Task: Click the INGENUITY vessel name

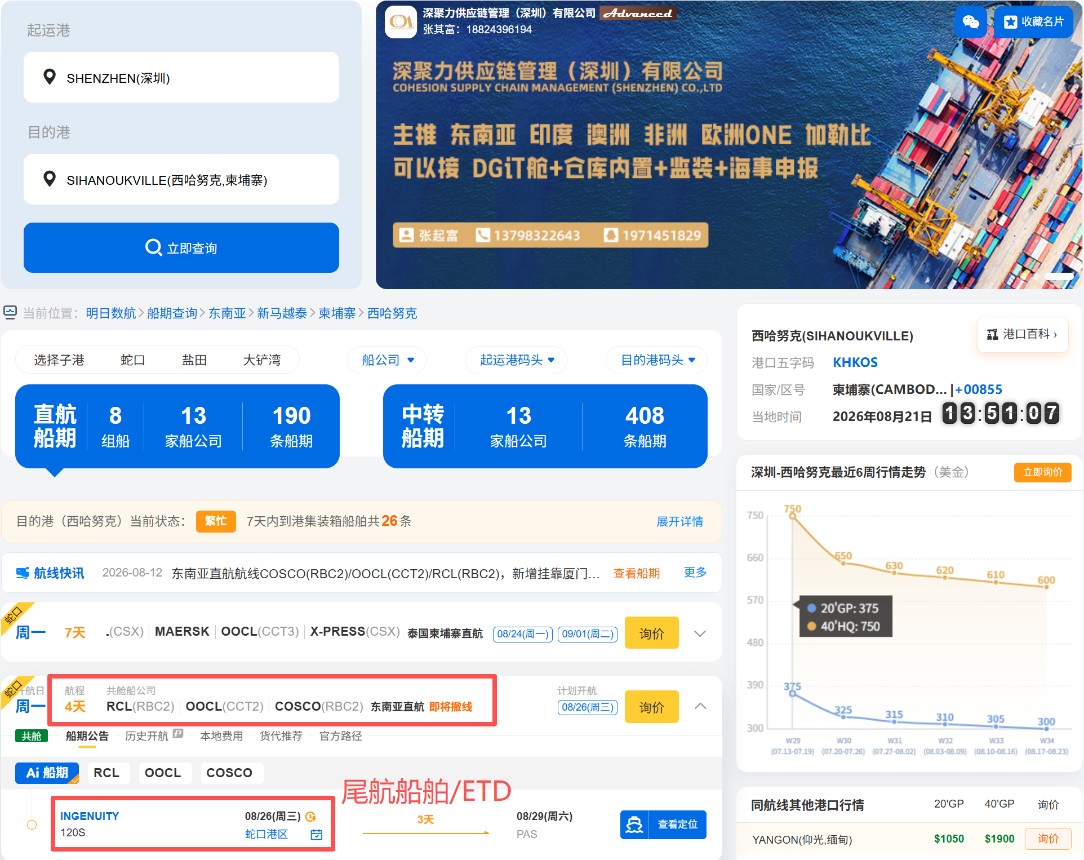Action: click(89, 816)
